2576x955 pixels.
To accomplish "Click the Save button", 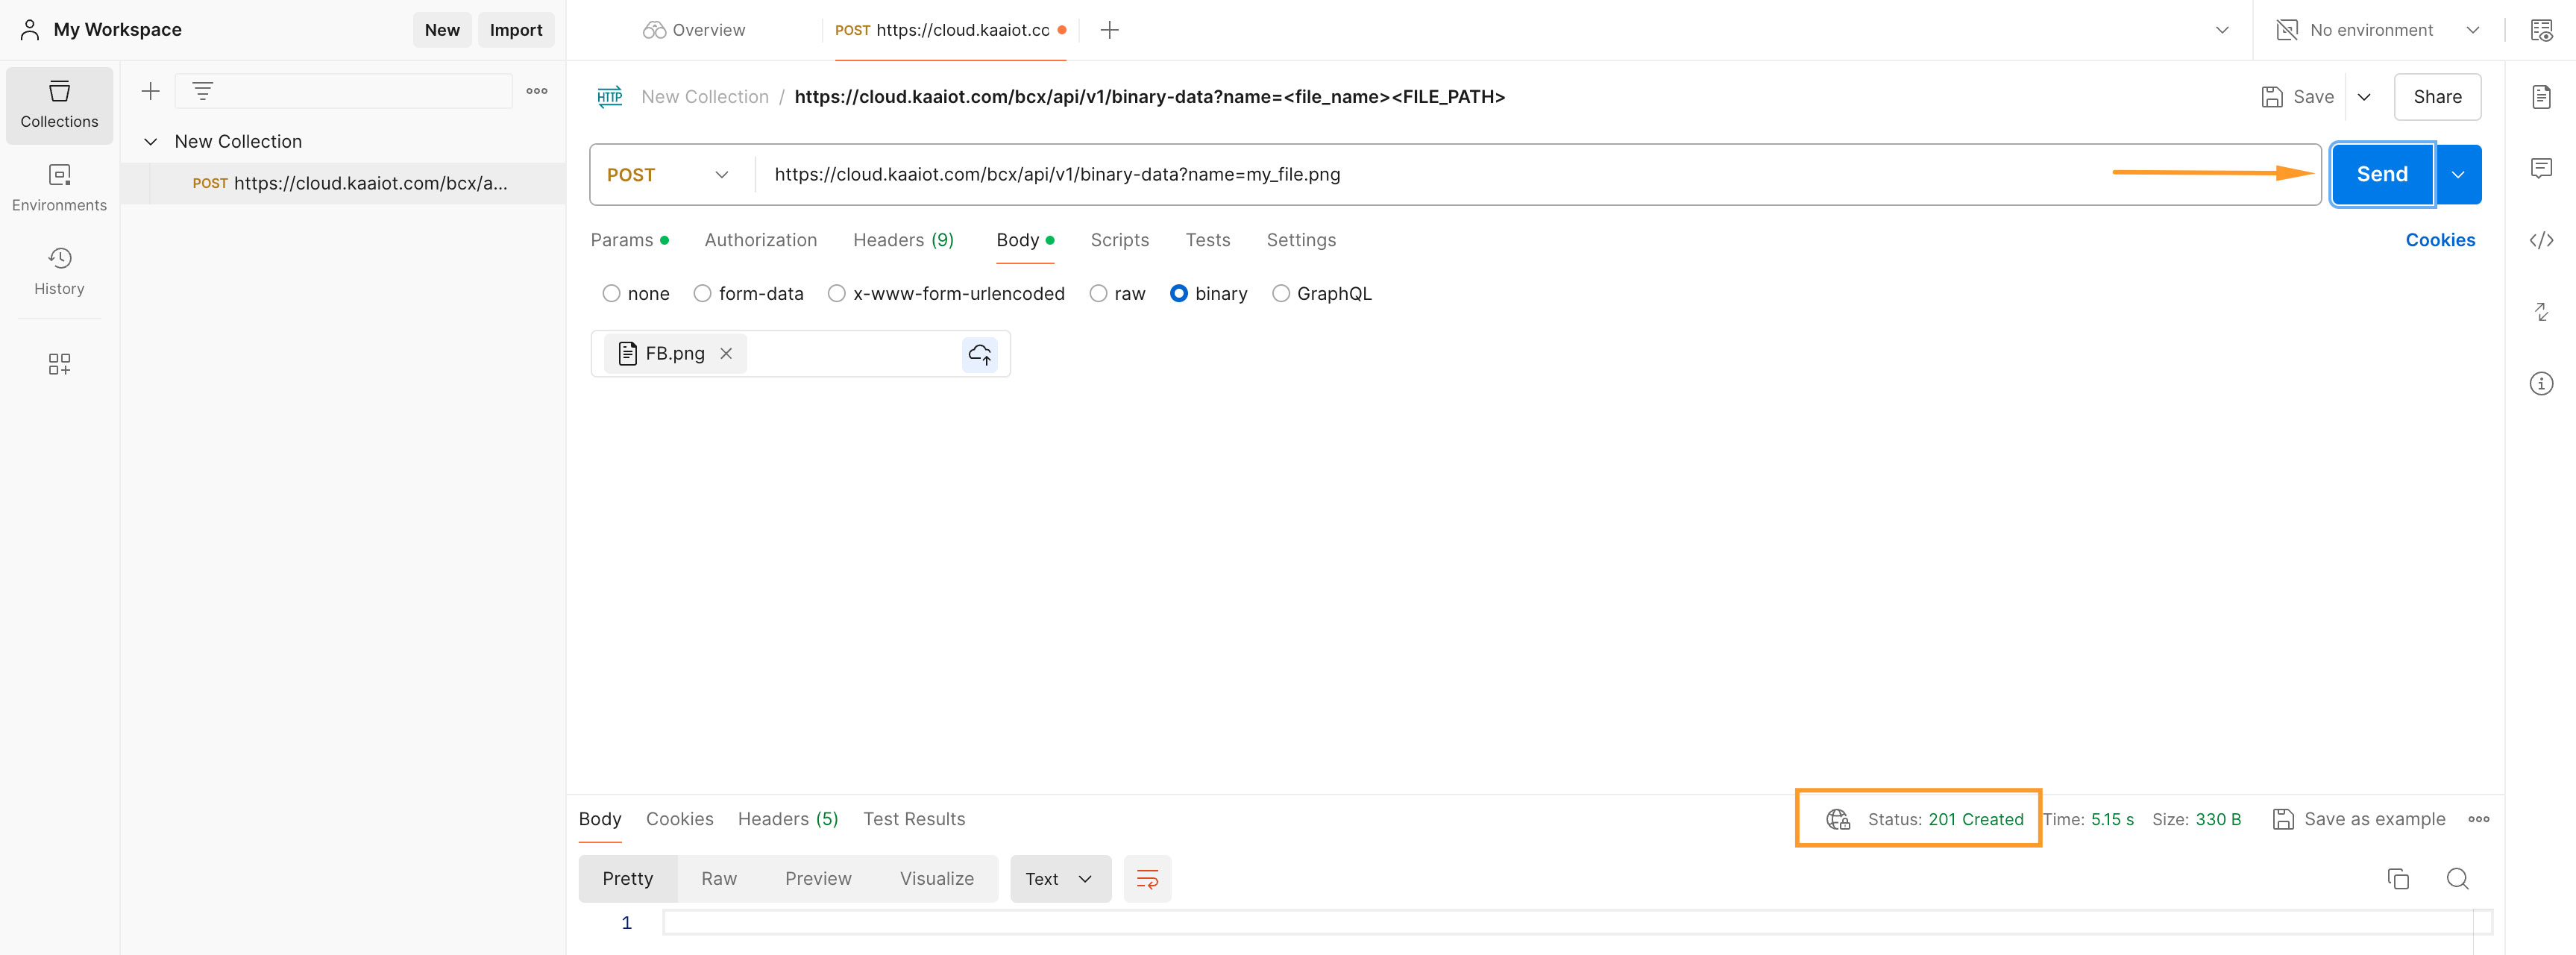I will pos(2297,97).
